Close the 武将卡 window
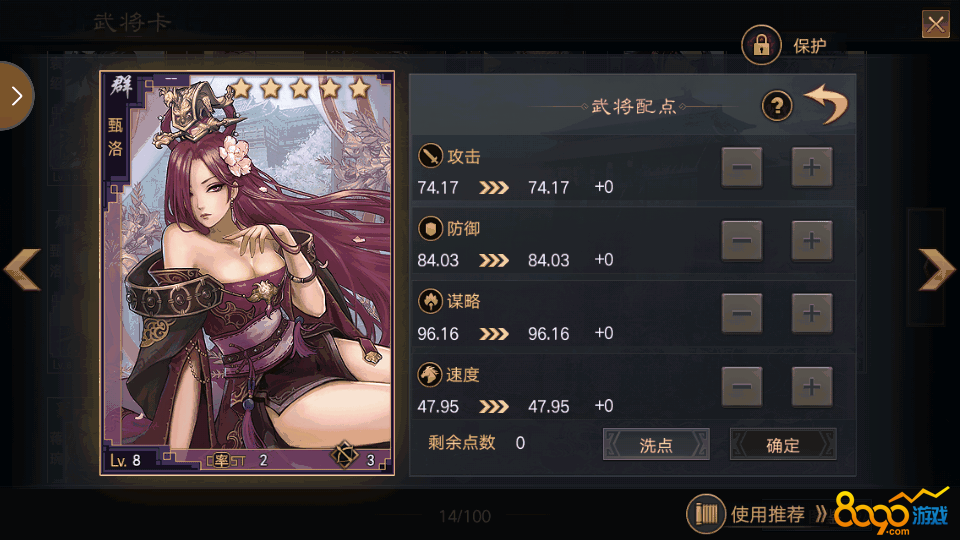Image resolution: width=960 pixels, height=540 pixels. [936, 24]
